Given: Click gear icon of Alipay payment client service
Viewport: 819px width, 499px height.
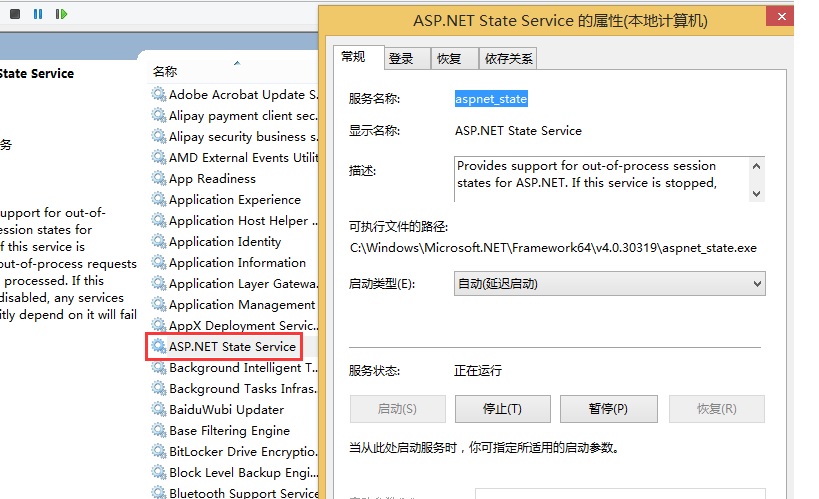Looking at the screenshot, I should [x=159, y=115].
